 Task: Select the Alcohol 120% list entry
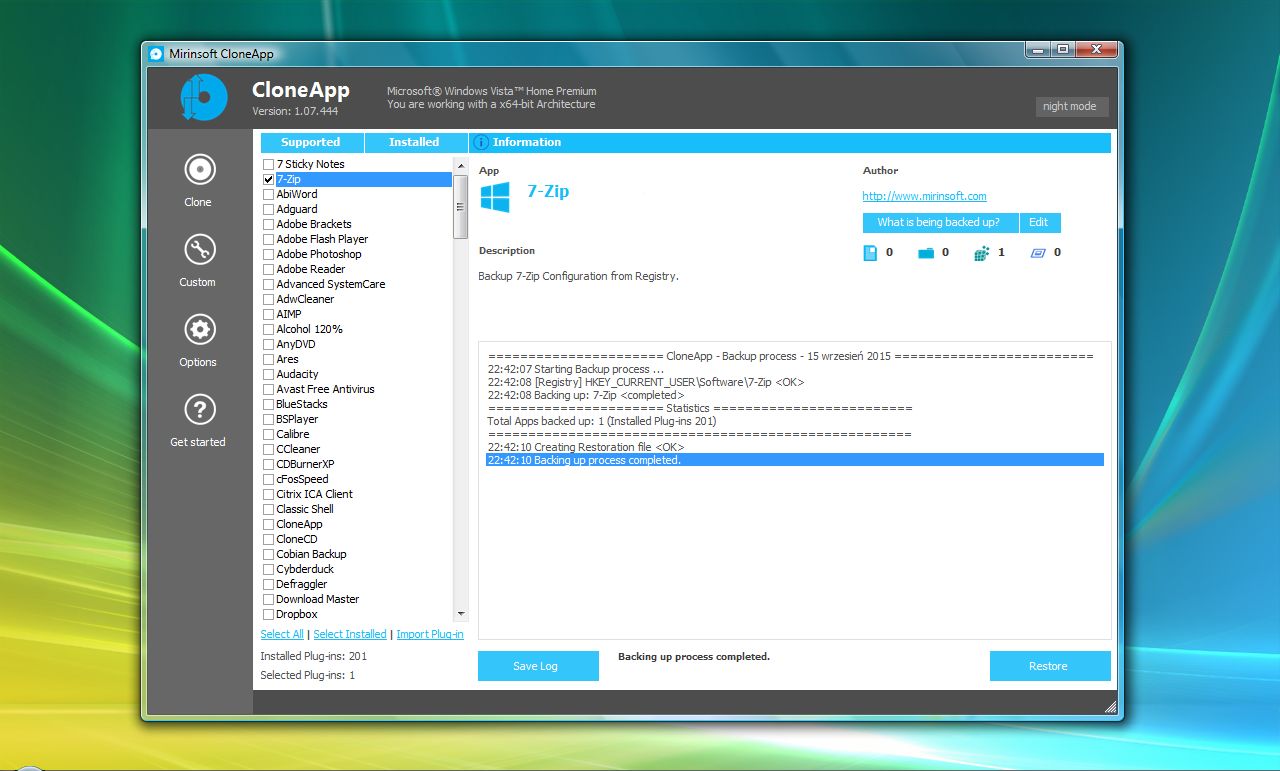309,330
